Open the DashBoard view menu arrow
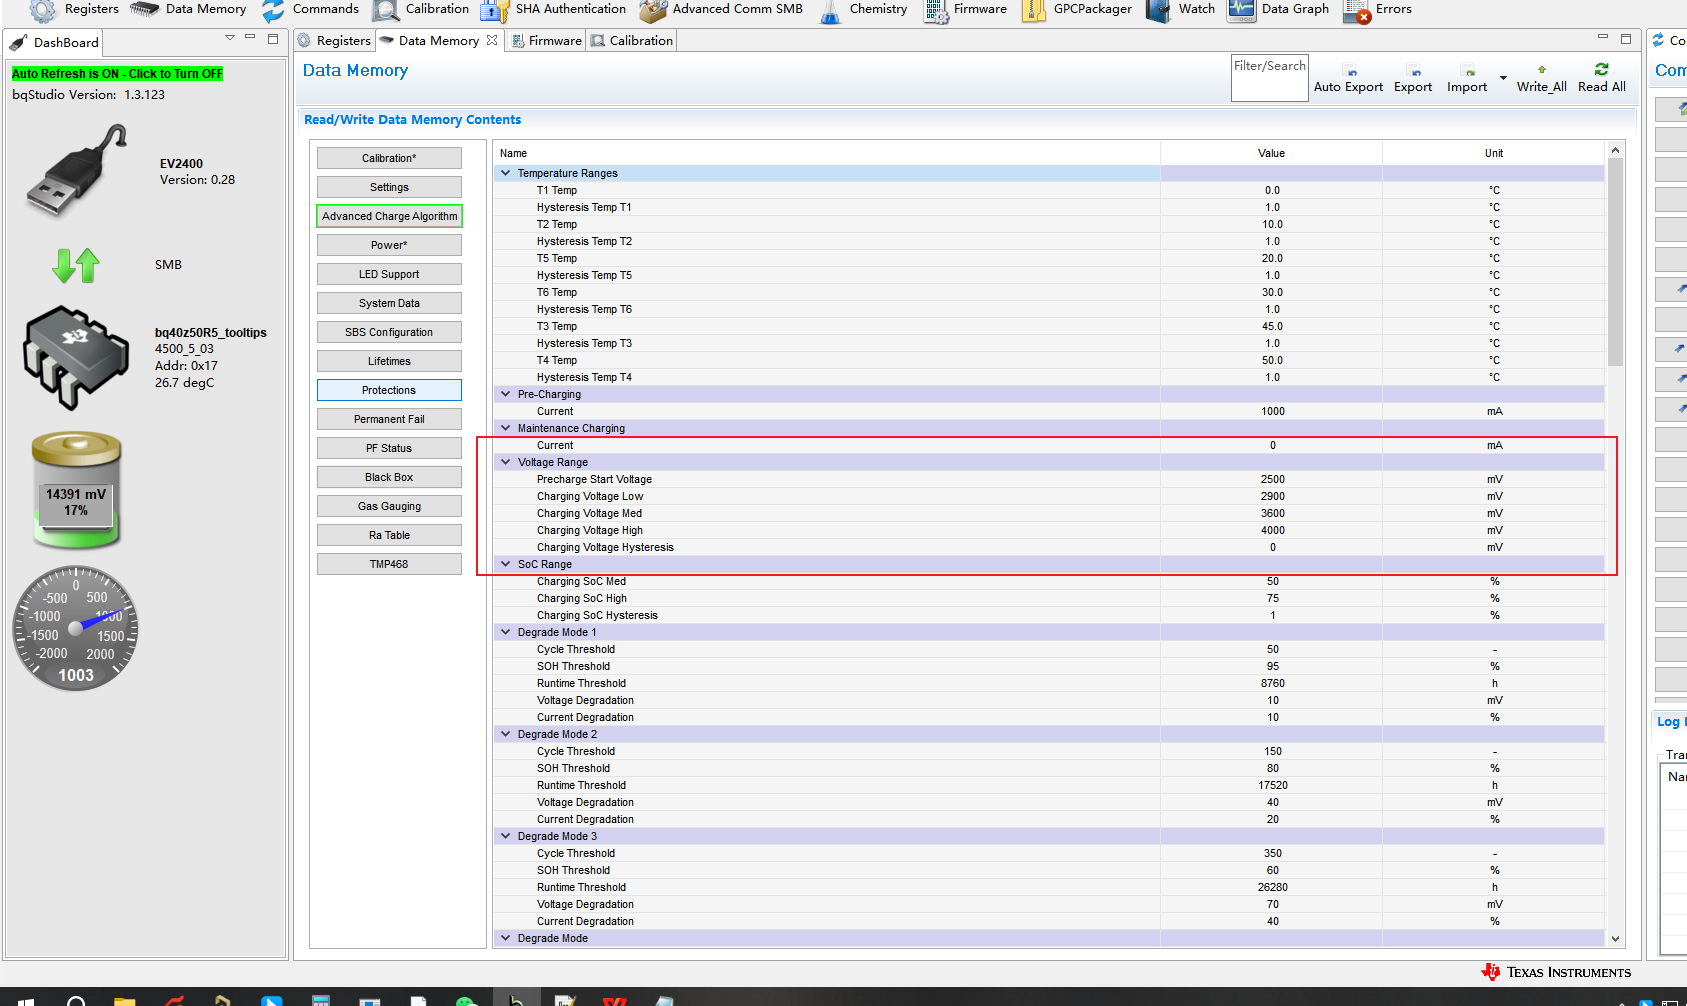Screen dimensions: 1687x1006 [x=230, y=37]
